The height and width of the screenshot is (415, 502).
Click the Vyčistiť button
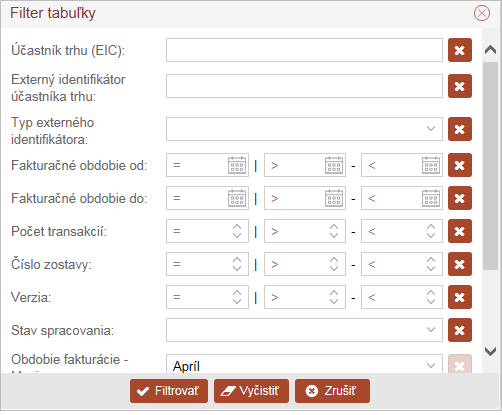coord(251,391)
